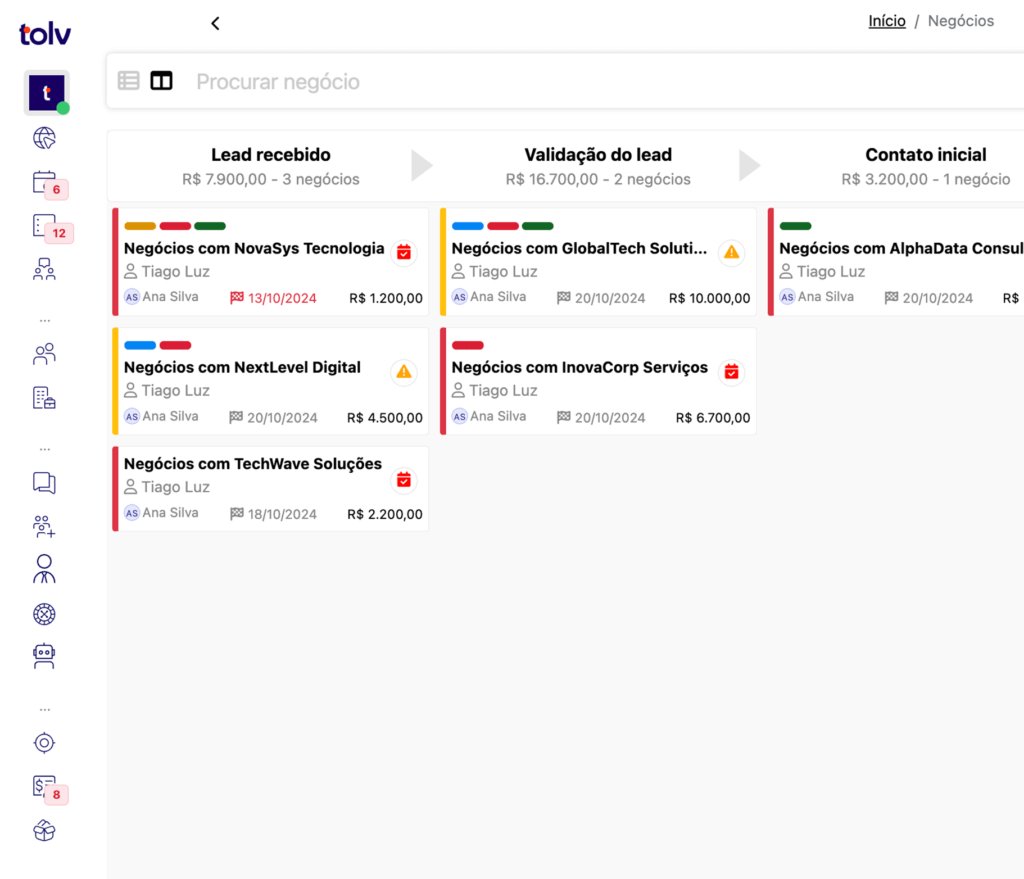This screenshot has width=1024, height=879.
Task: Open the add team members icon
Action: tap(44, 526)
